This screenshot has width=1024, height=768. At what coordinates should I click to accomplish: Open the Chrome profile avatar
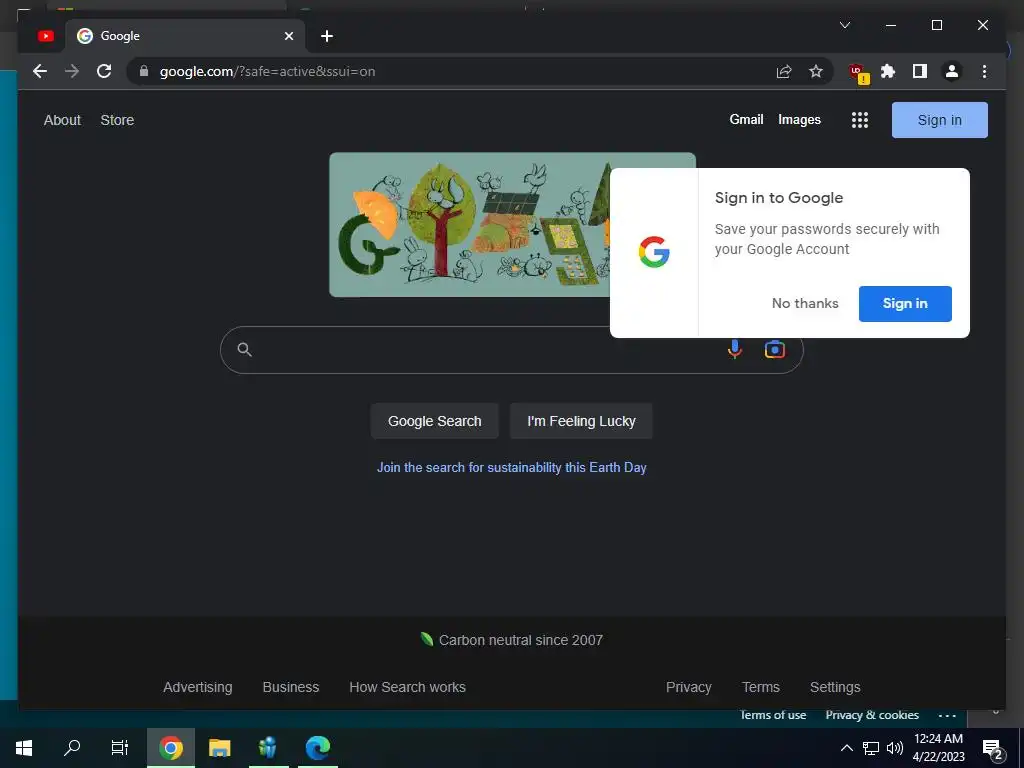pyautogui.click(x=952, y=71)
